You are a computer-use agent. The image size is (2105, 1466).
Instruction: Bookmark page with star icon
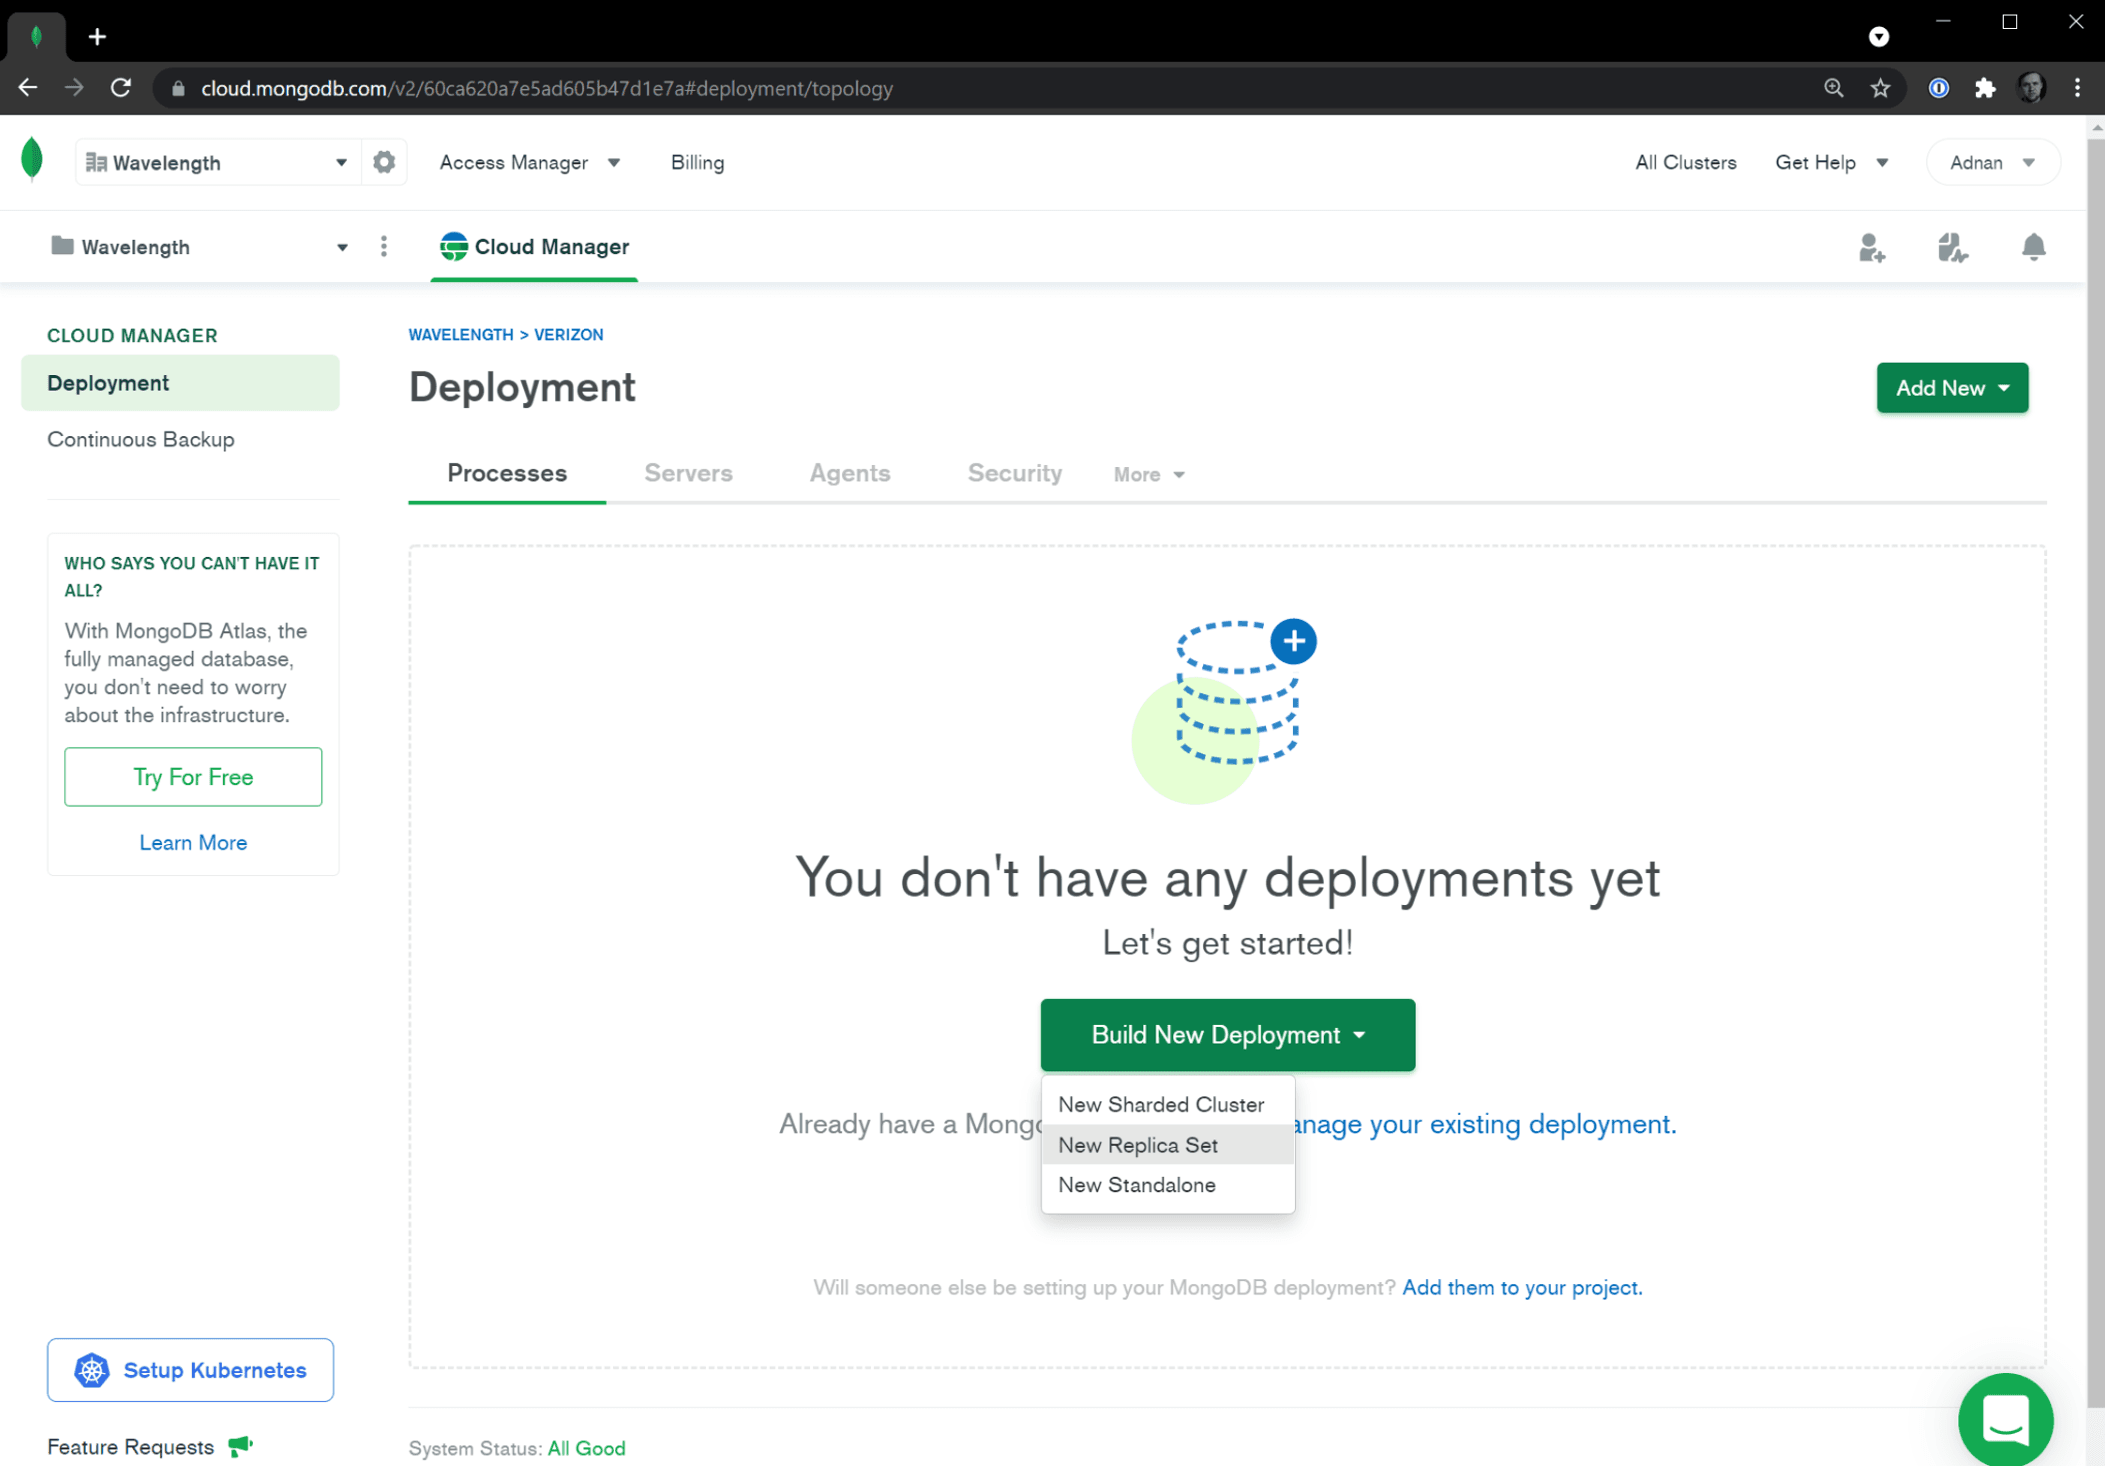coord(1880,88)
